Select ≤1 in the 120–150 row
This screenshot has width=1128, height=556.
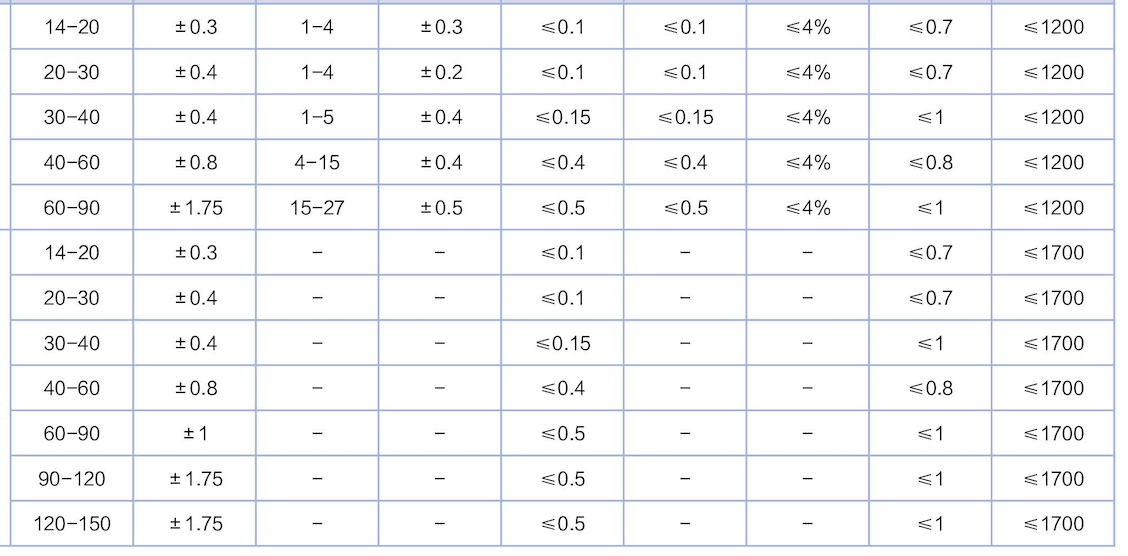click(930, 524)
